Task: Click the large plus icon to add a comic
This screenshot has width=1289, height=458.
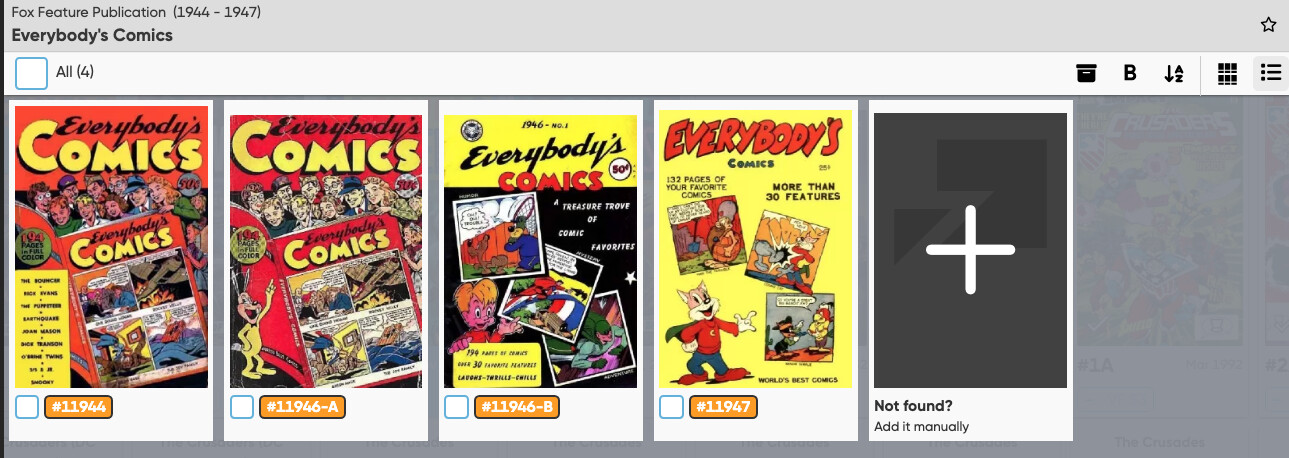Action: (970, 250)
